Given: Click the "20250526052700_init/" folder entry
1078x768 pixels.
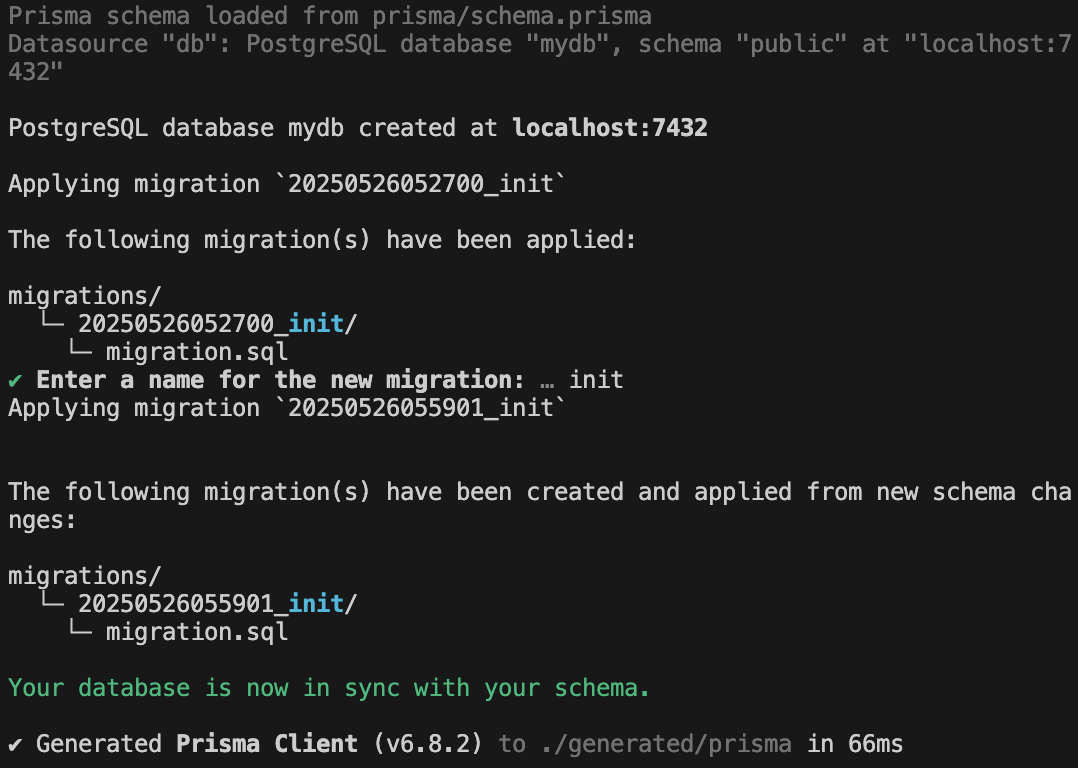Looking at the screenshot, I should [217, 324].
